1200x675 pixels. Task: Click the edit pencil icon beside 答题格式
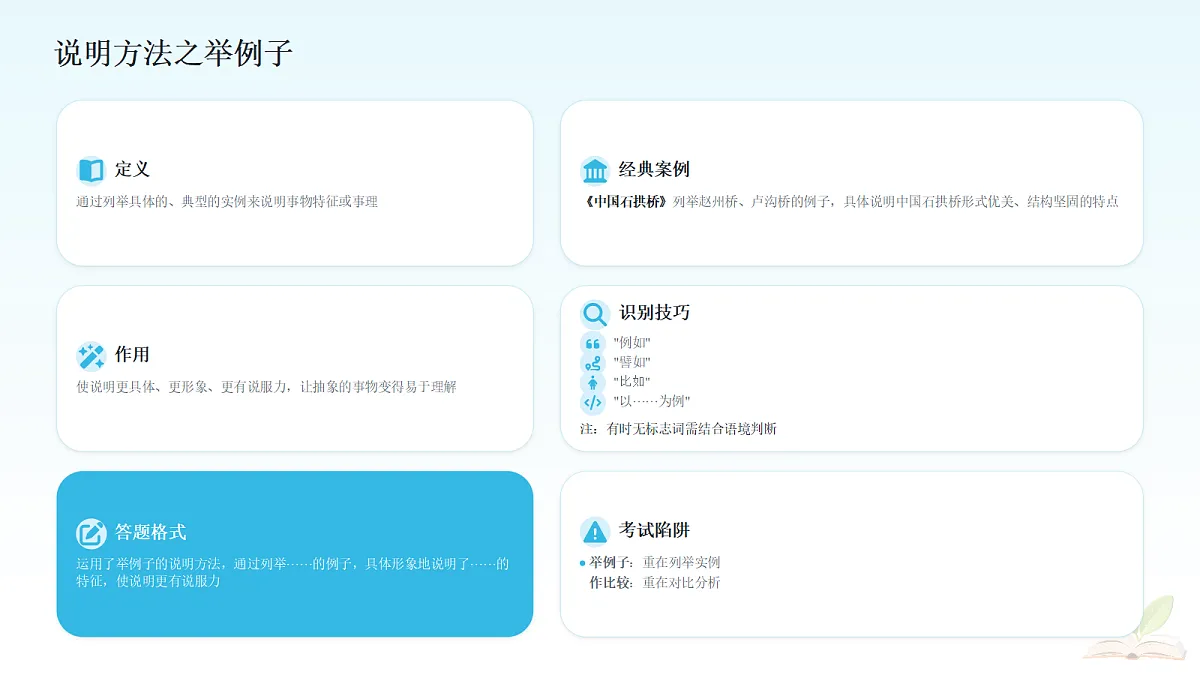tap(91, 534)
